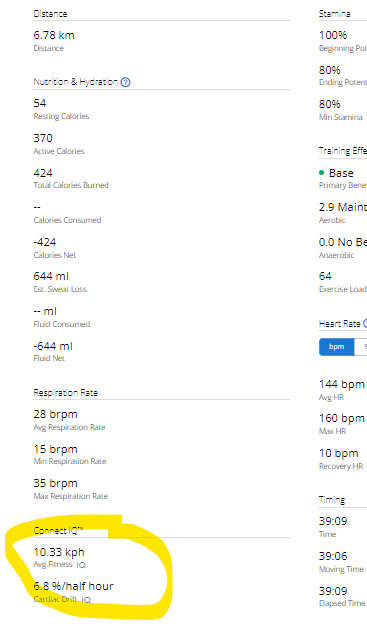
Task: Click the Avg Respiration Rate 28 brpm value
Action: (x=56, y=414)
